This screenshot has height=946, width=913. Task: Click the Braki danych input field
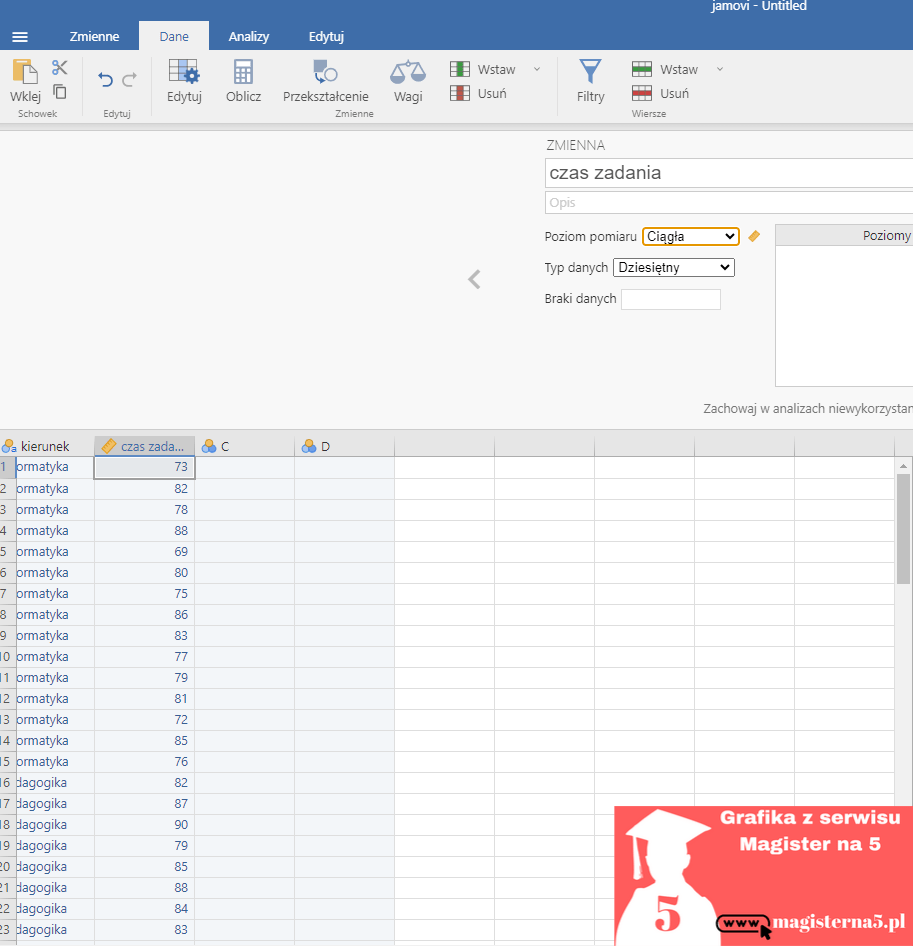(670, 299)
